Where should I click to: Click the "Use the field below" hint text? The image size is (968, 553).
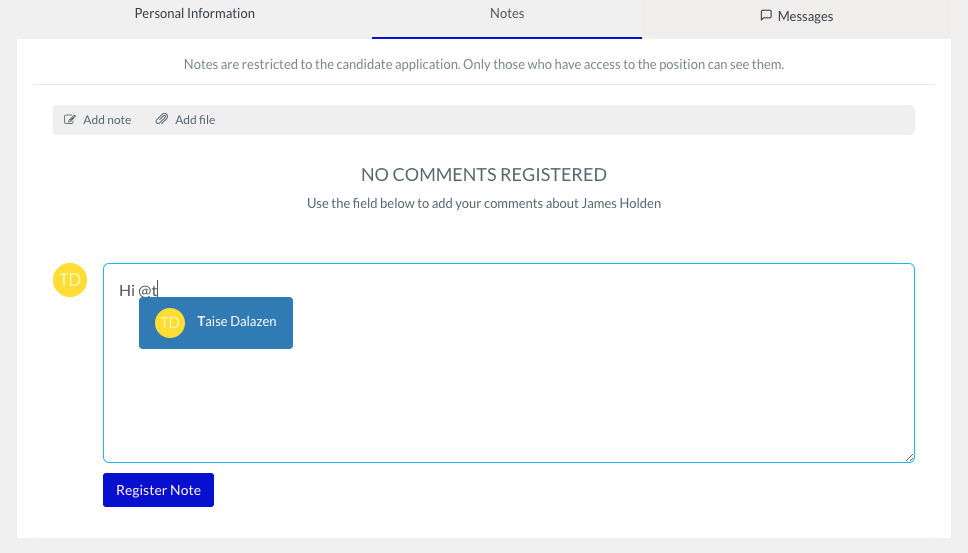[x=484, y=203]
